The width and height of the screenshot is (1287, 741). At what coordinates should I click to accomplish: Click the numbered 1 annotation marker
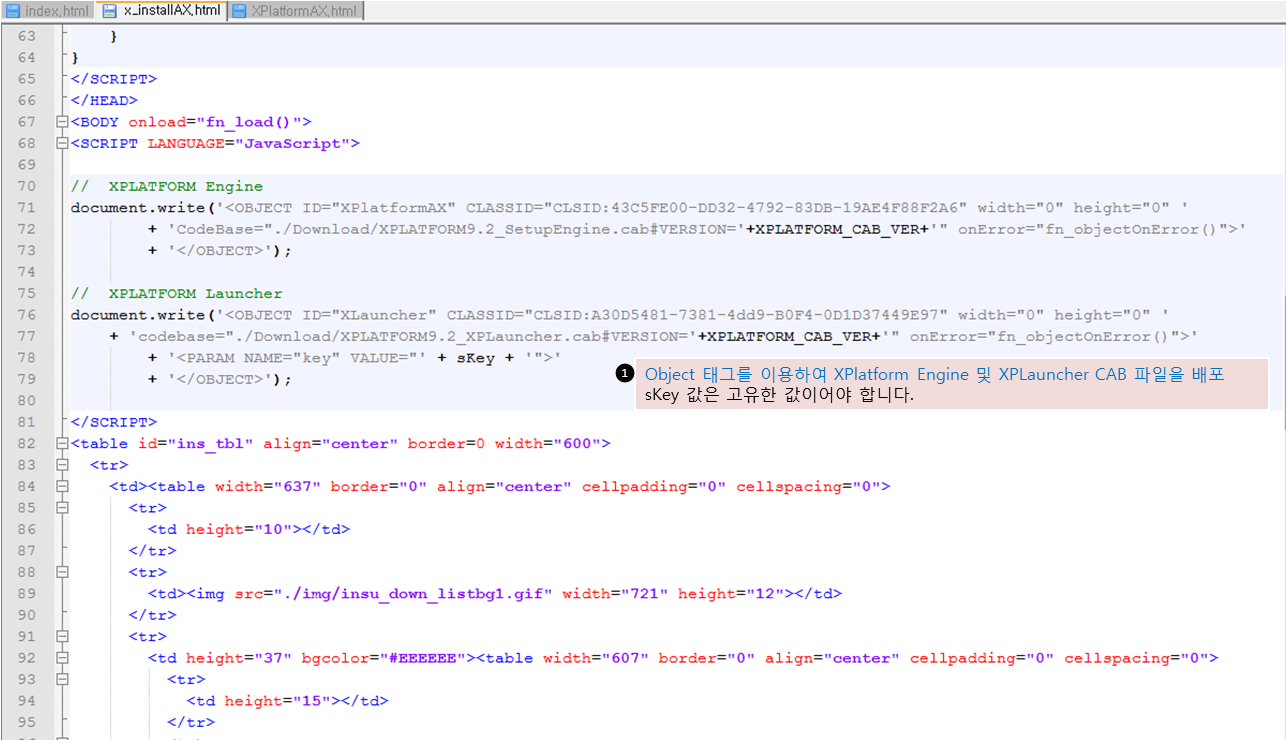tap(625, 374)
